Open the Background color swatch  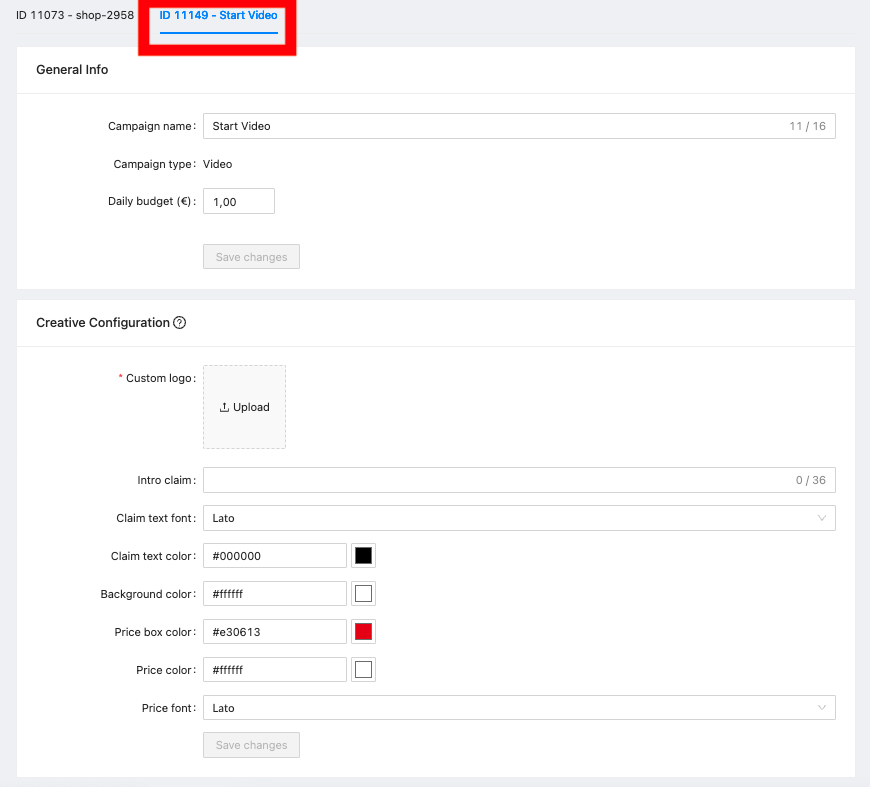(x=363, y=594)
